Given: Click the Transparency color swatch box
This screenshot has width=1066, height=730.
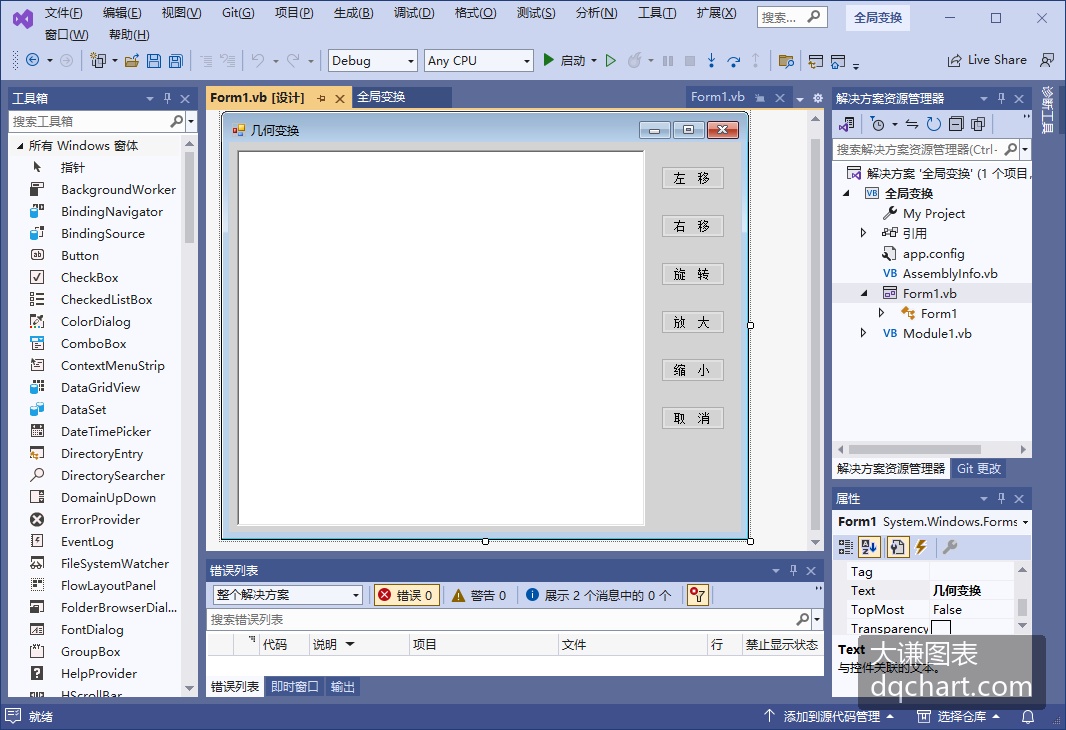Looking at the screenshot, I should (941, 627).
